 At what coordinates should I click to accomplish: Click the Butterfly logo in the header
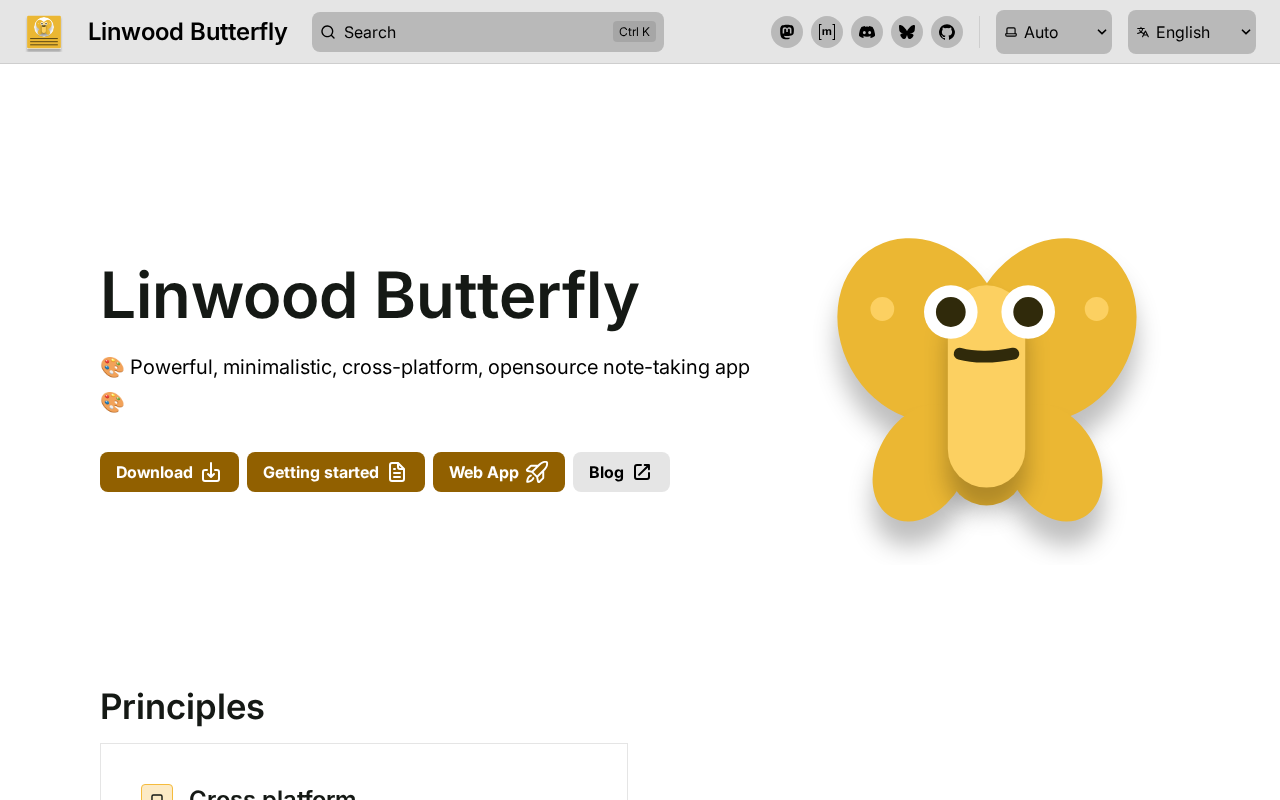coord(44,32)
